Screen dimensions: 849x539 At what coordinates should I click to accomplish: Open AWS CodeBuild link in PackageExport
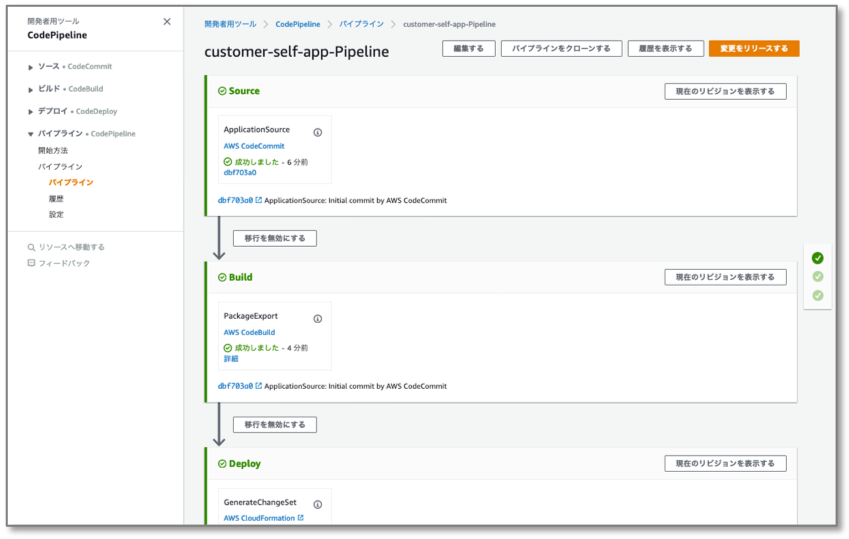[x=249, y=332]
